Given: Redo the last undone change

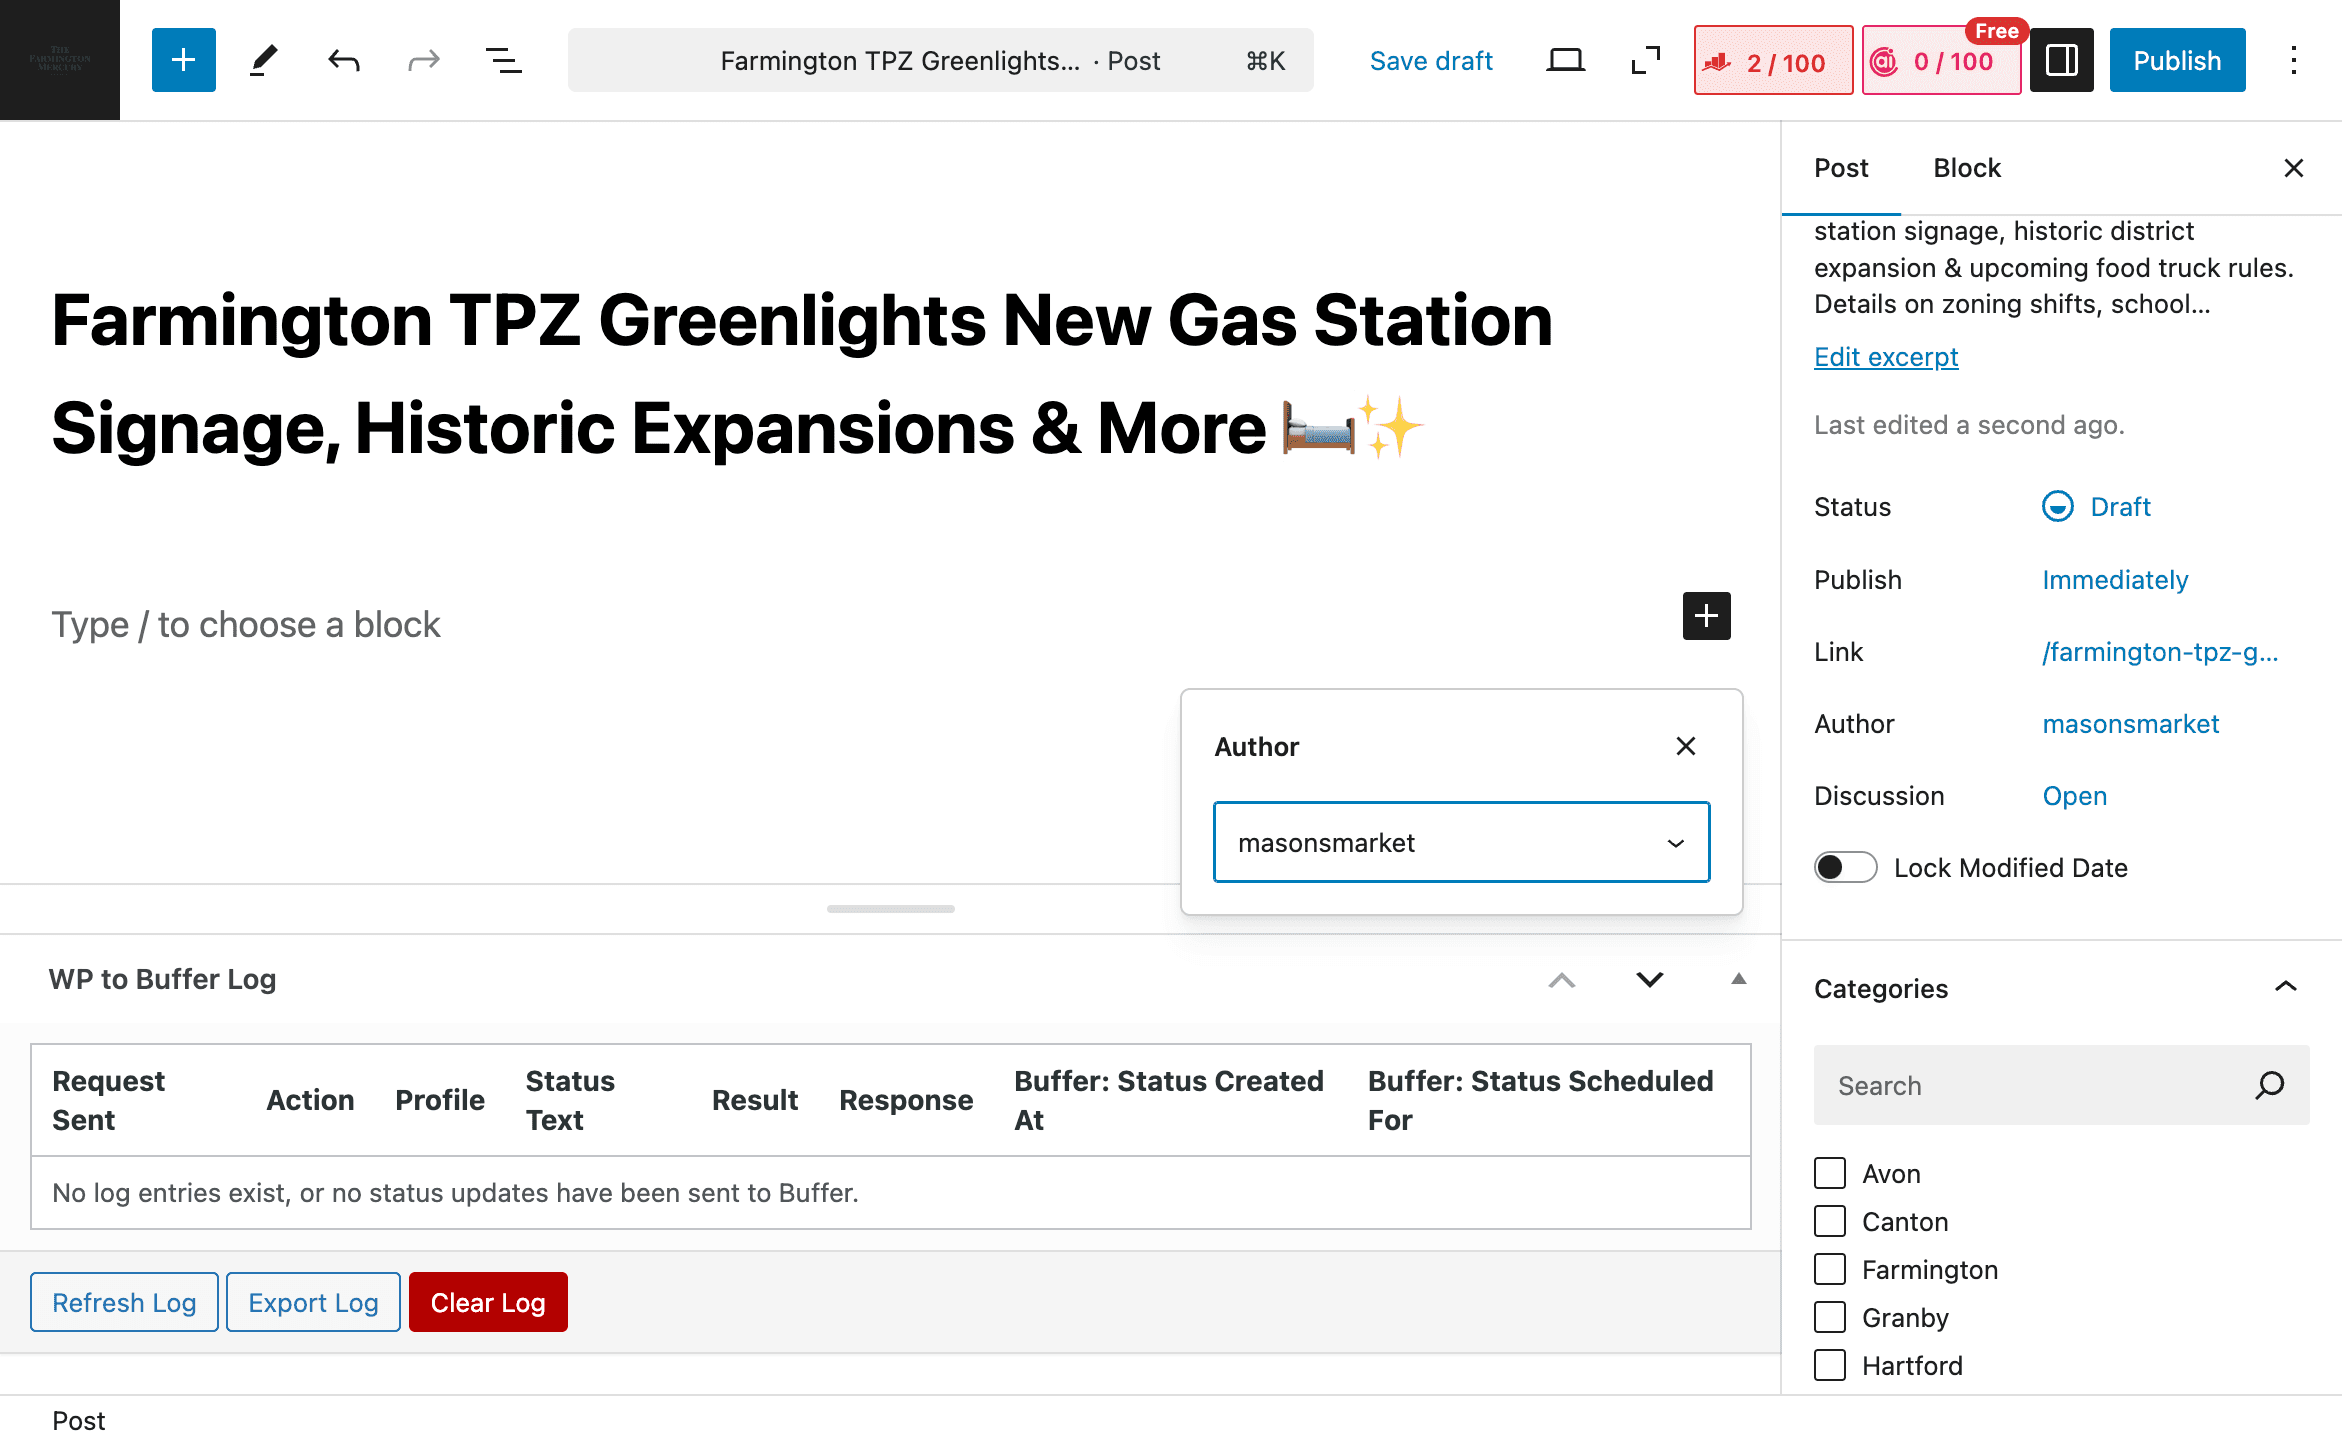Looking at the screenshot, I should pyautogui.click(x=424, y=60).
